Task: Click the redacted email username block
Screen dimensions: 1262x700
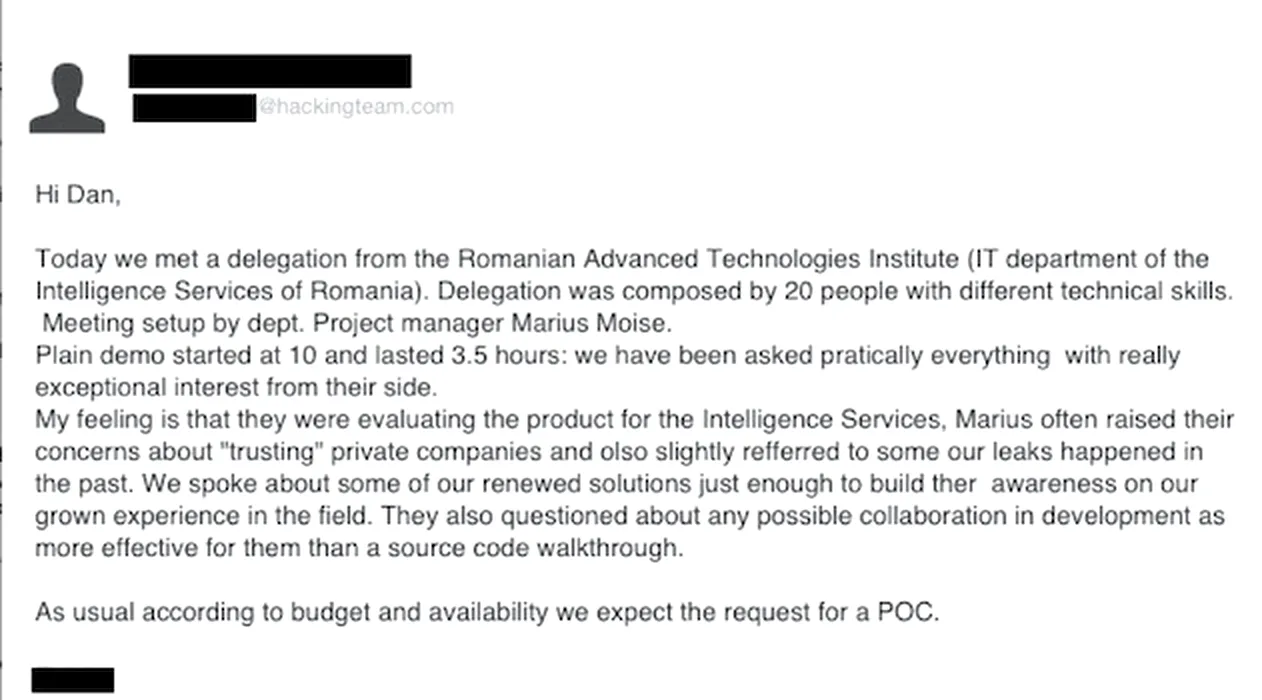Action: pyautogui.click(x=194, y=107)
